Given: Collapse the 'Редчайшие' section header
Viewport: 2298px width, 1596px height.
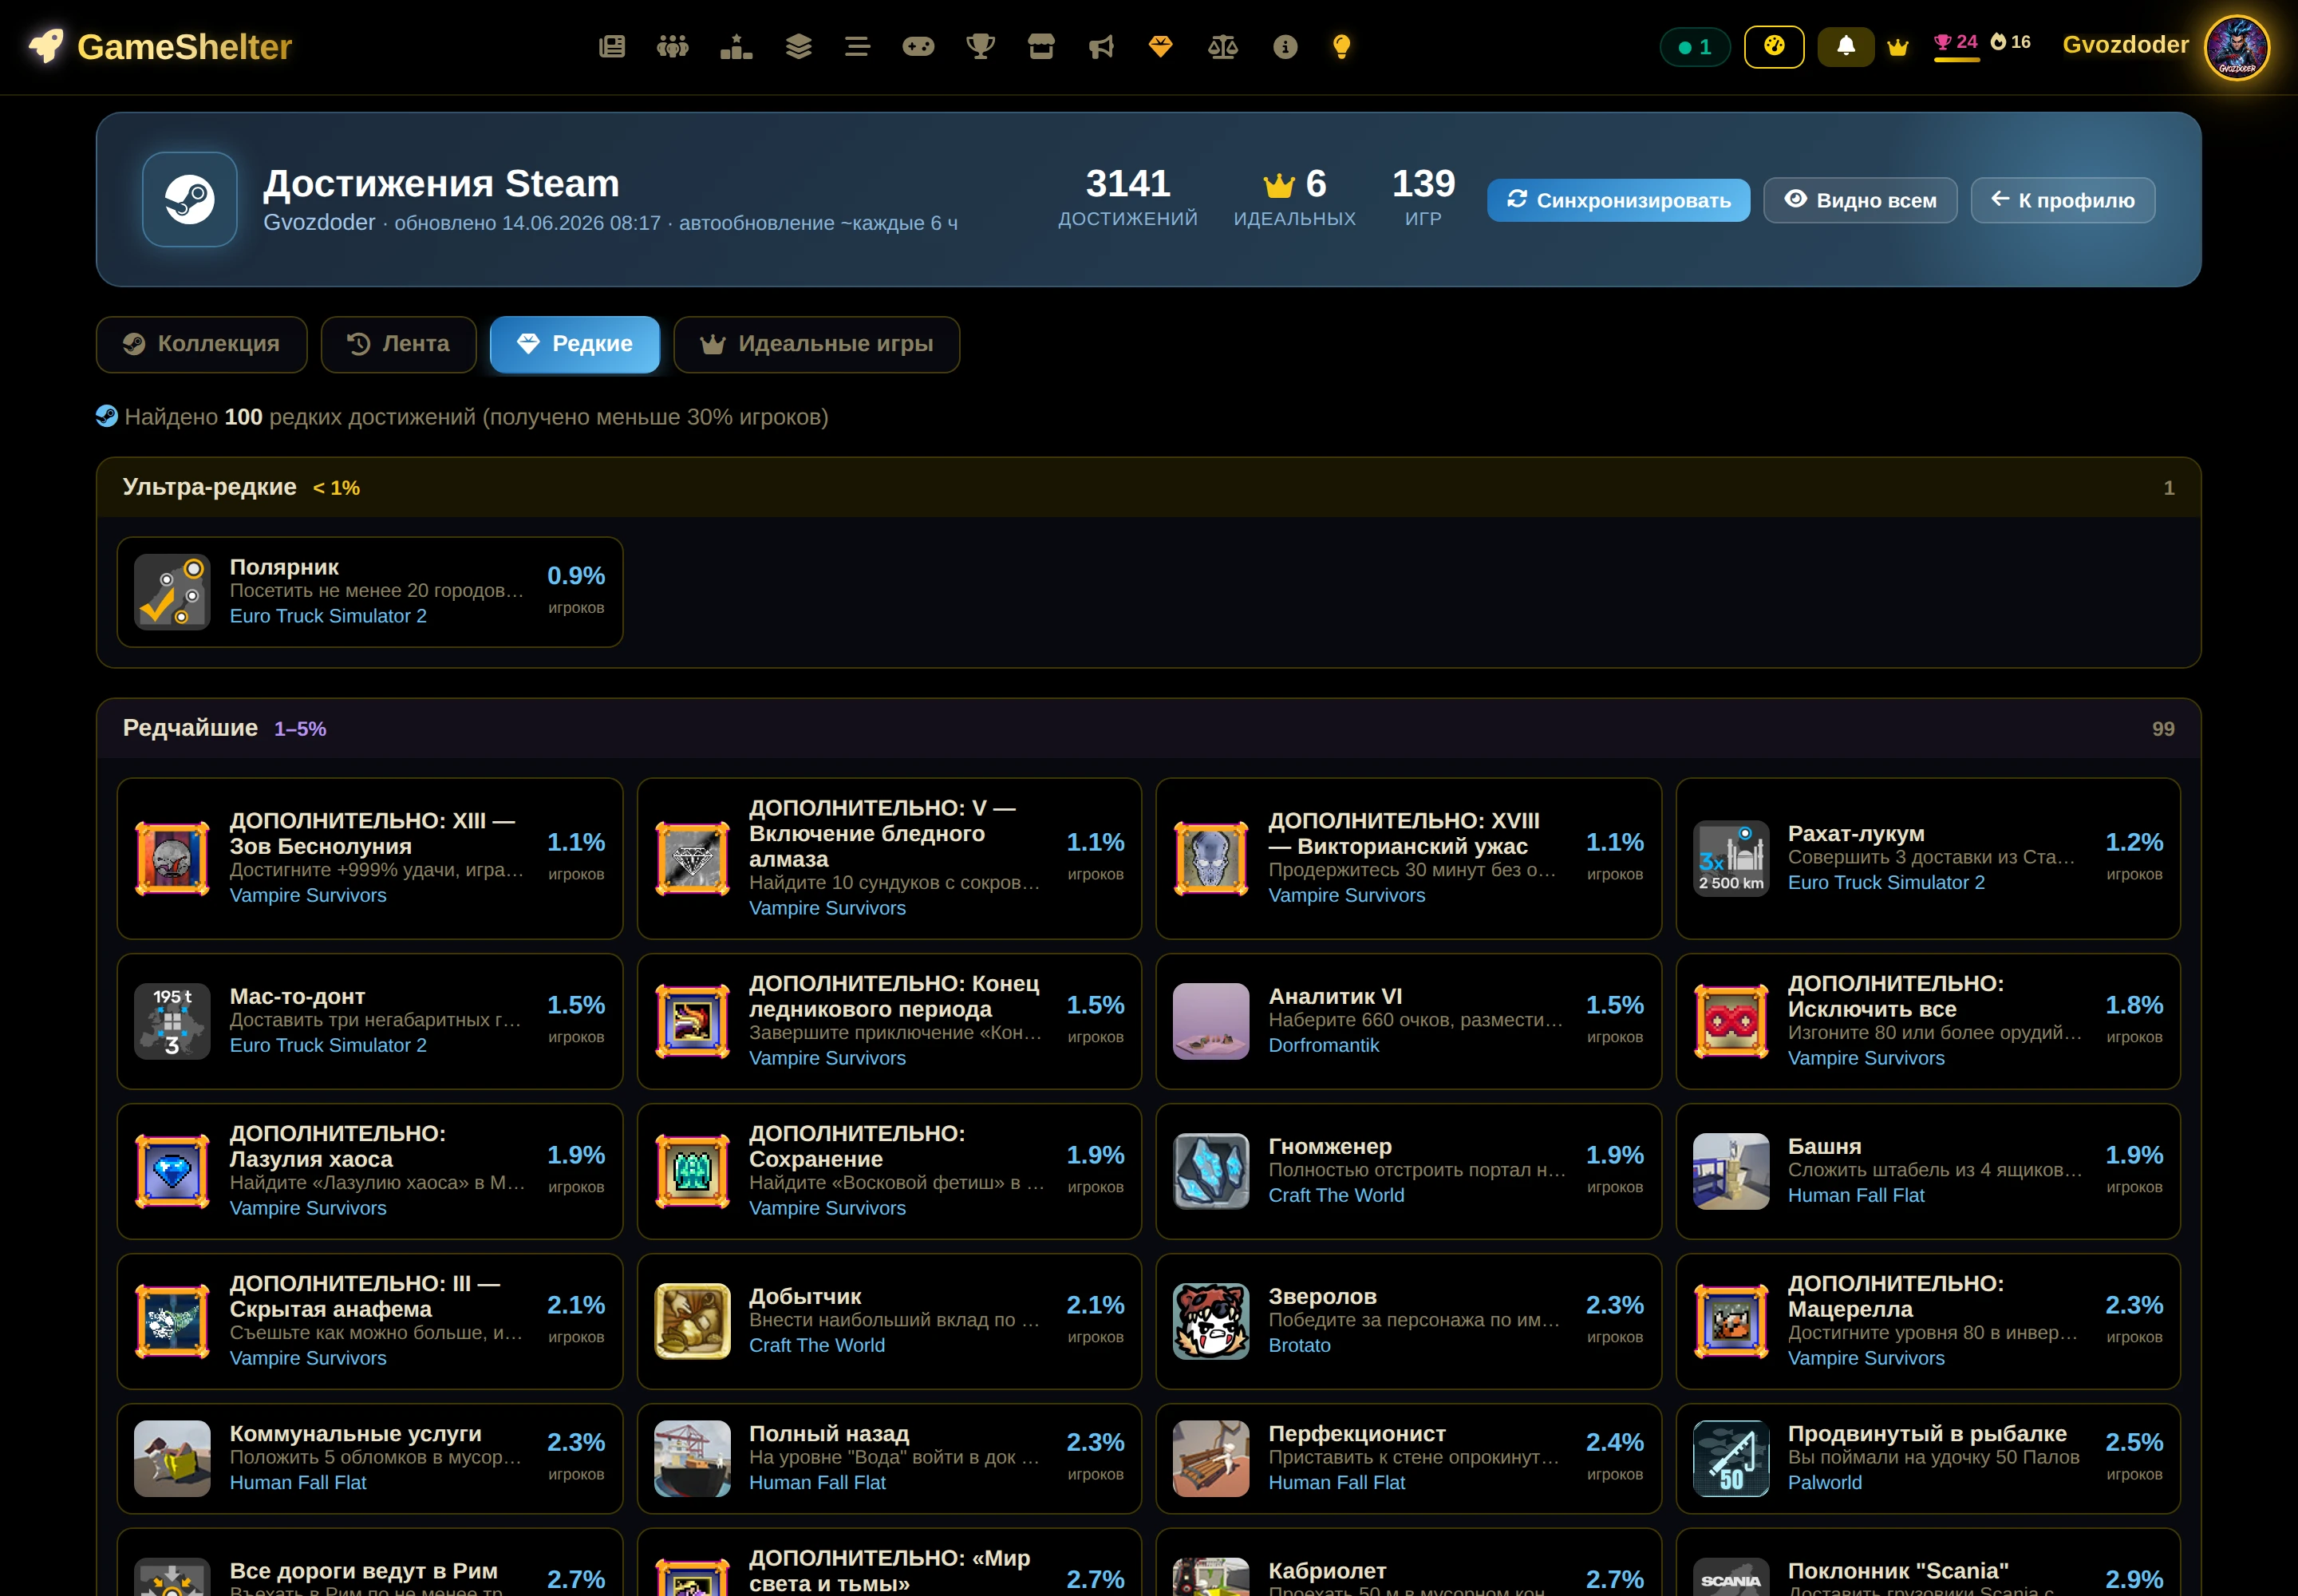Looking at the screenshot, I should [x=1148, y=728].
